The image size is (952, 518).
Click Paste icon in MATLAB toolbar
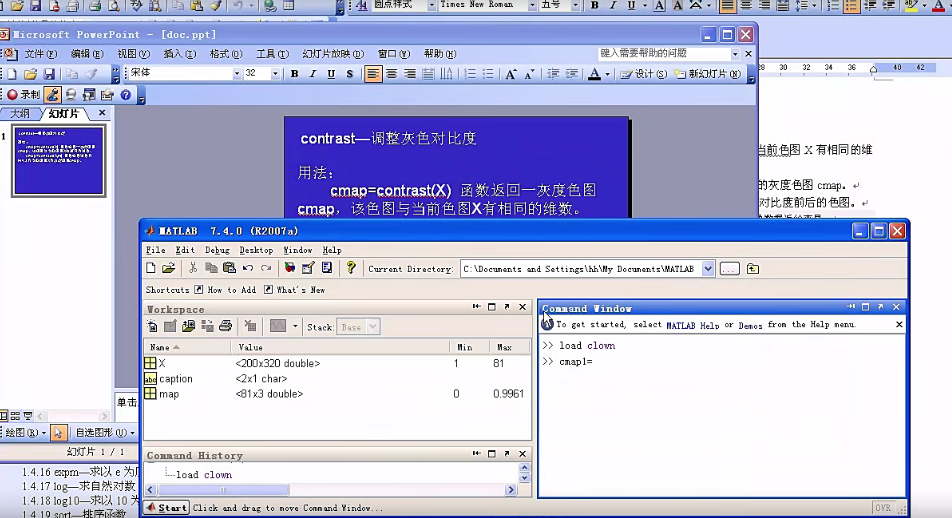click(x=229, y=268)
